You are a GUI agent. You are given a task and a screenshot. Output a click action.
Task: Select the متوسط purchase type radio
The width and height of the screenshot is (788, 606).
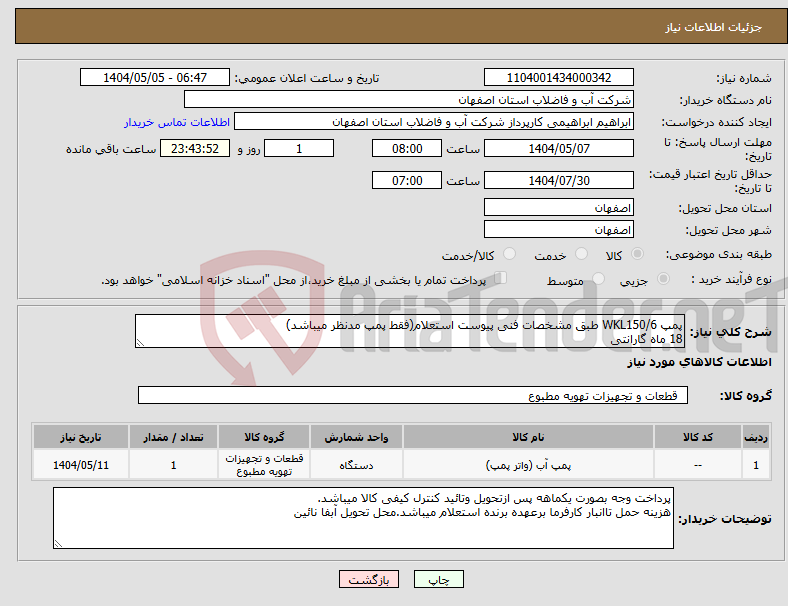(x=598, y=279)
